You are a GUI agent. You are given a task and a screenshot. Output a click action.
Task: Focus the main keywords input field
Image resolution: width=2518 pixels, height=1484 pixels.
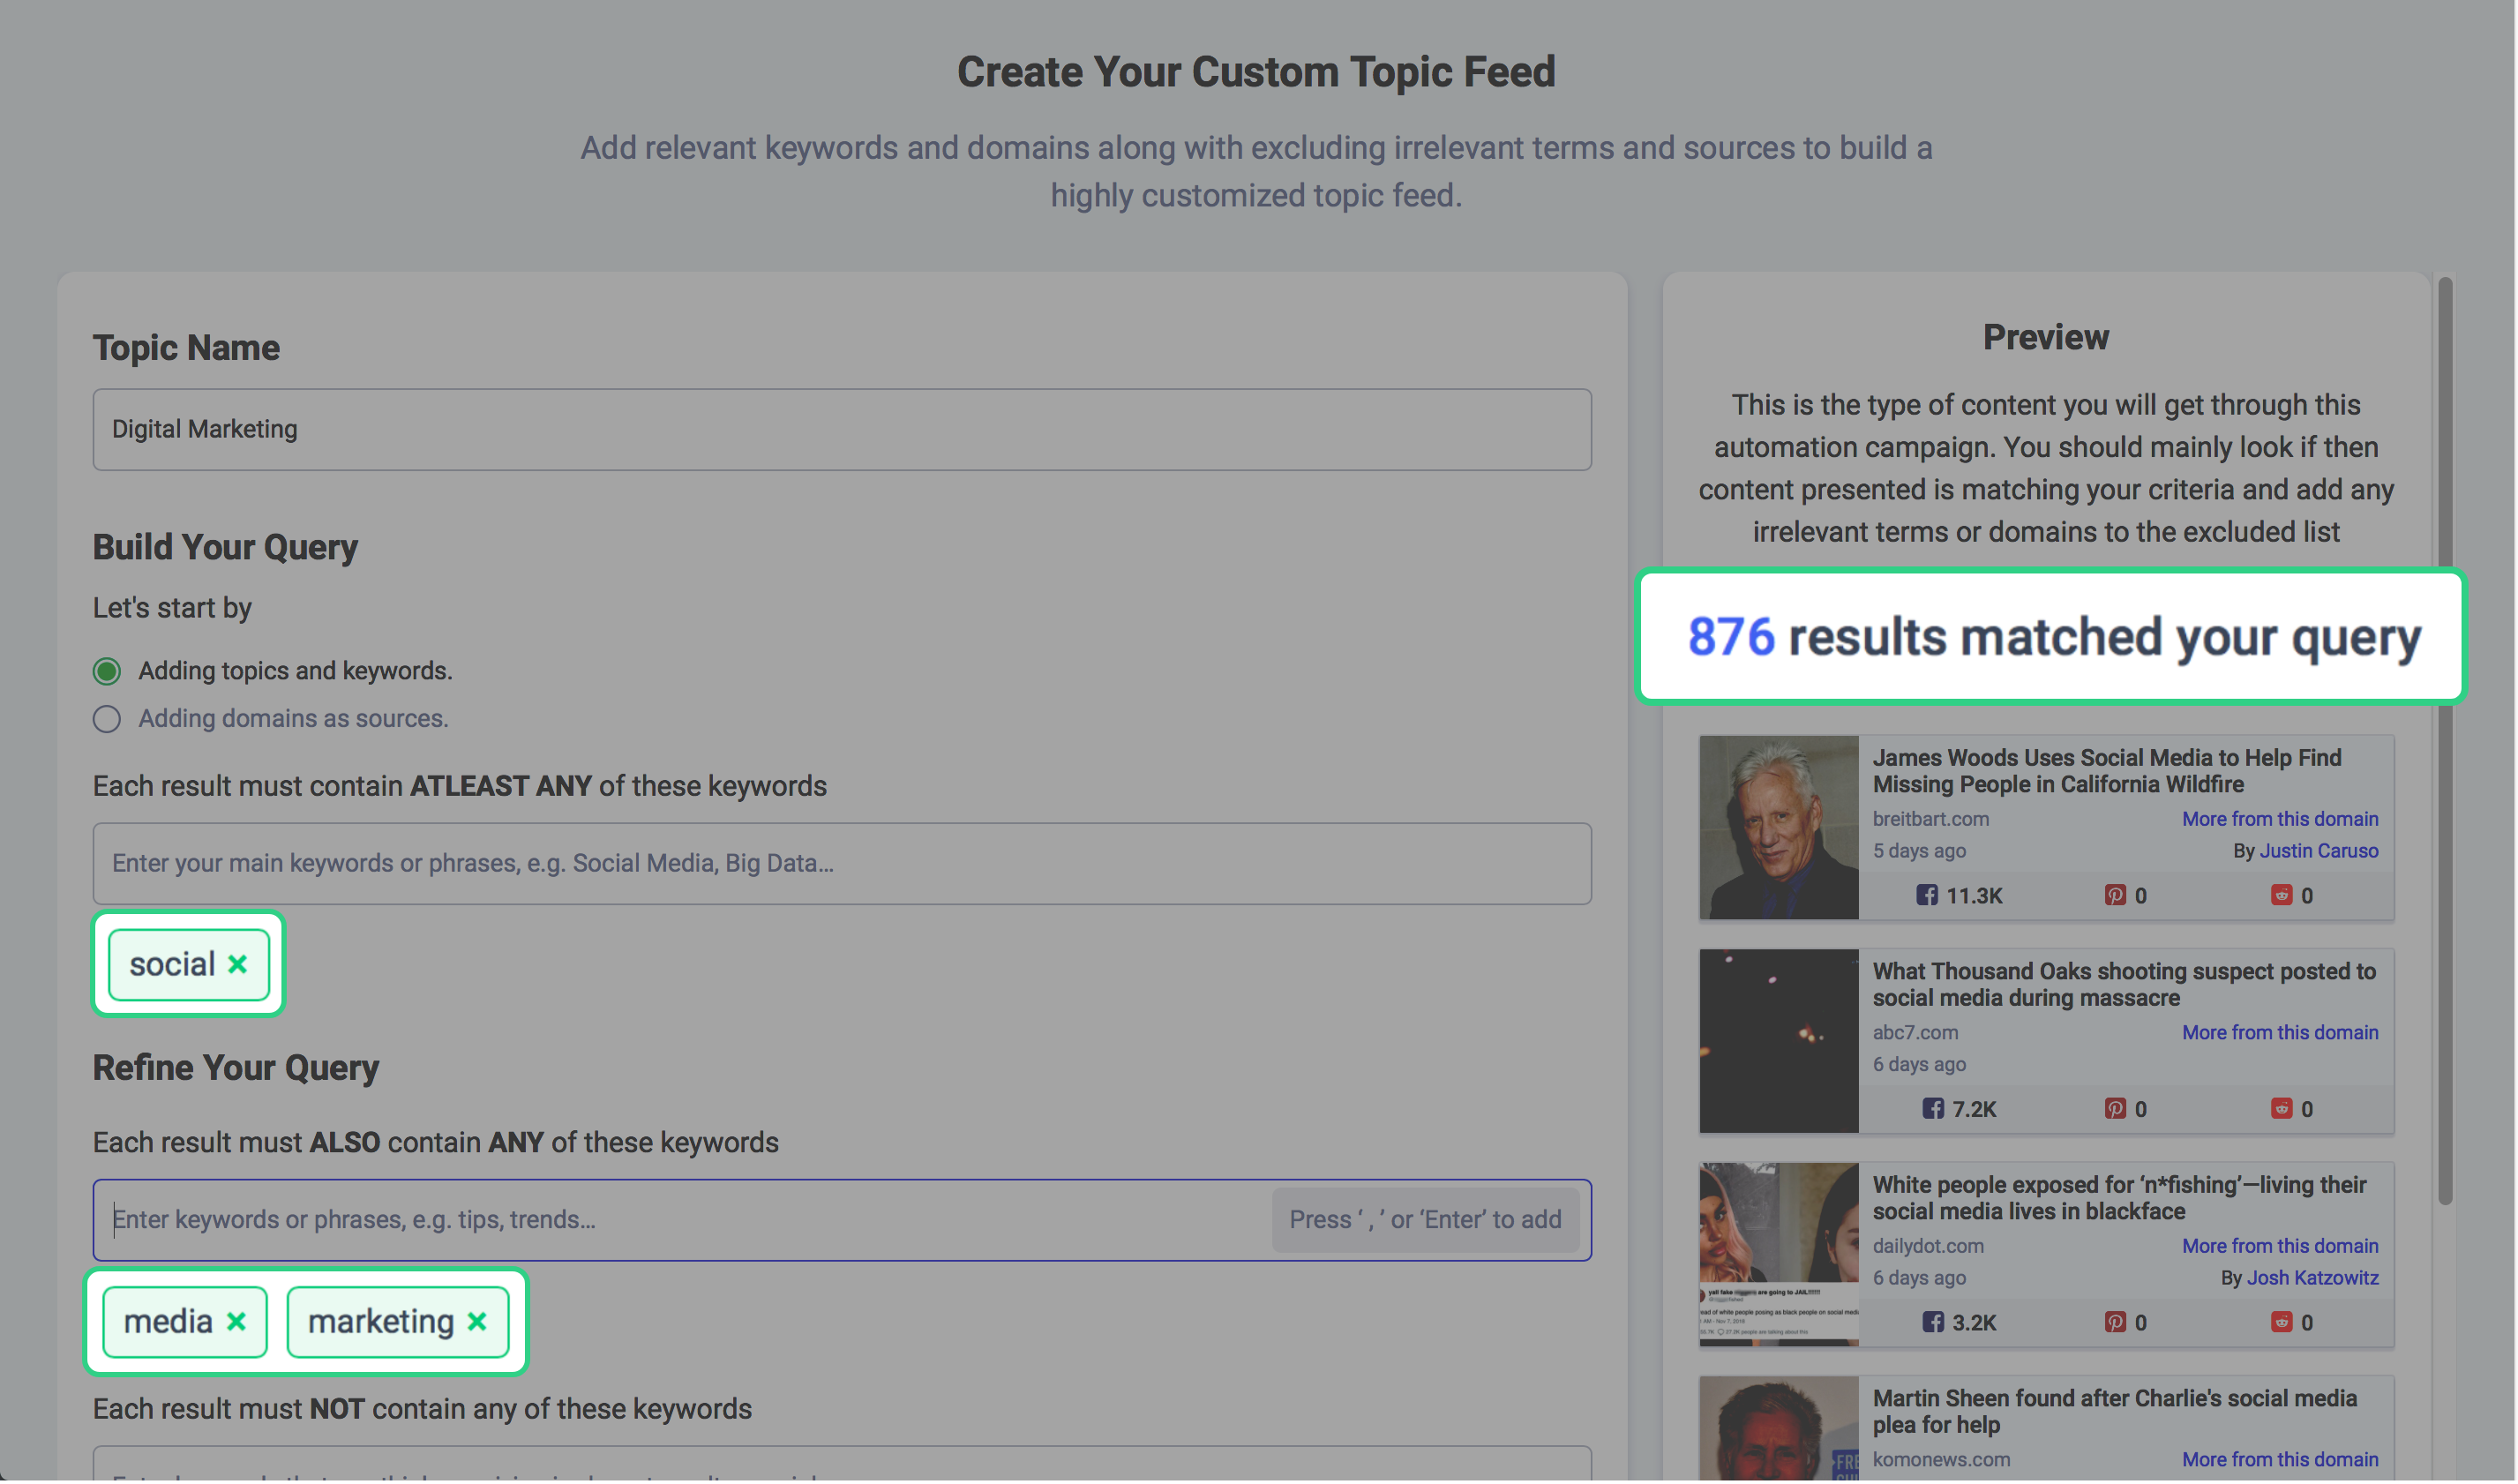pos(842,865)
